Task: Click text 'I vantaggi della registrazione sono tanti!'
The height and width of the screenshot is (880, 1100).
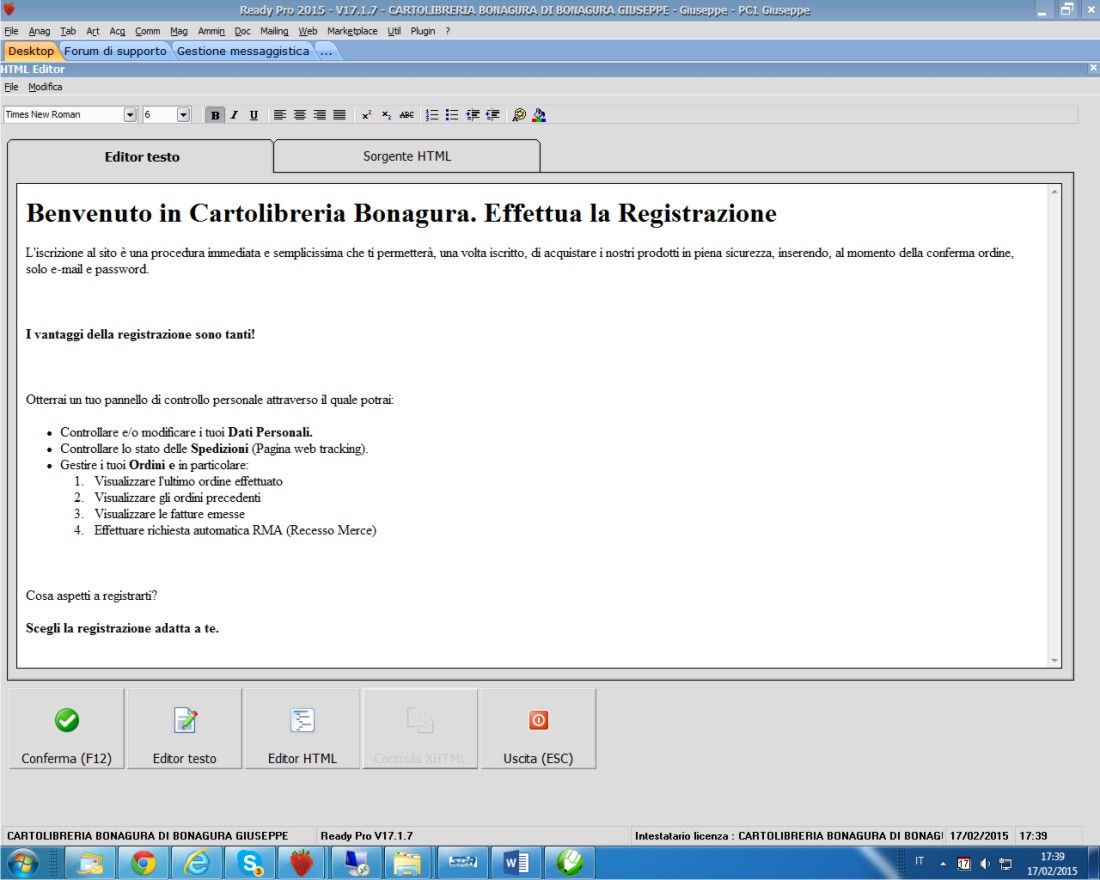Action: click(140, 335)
